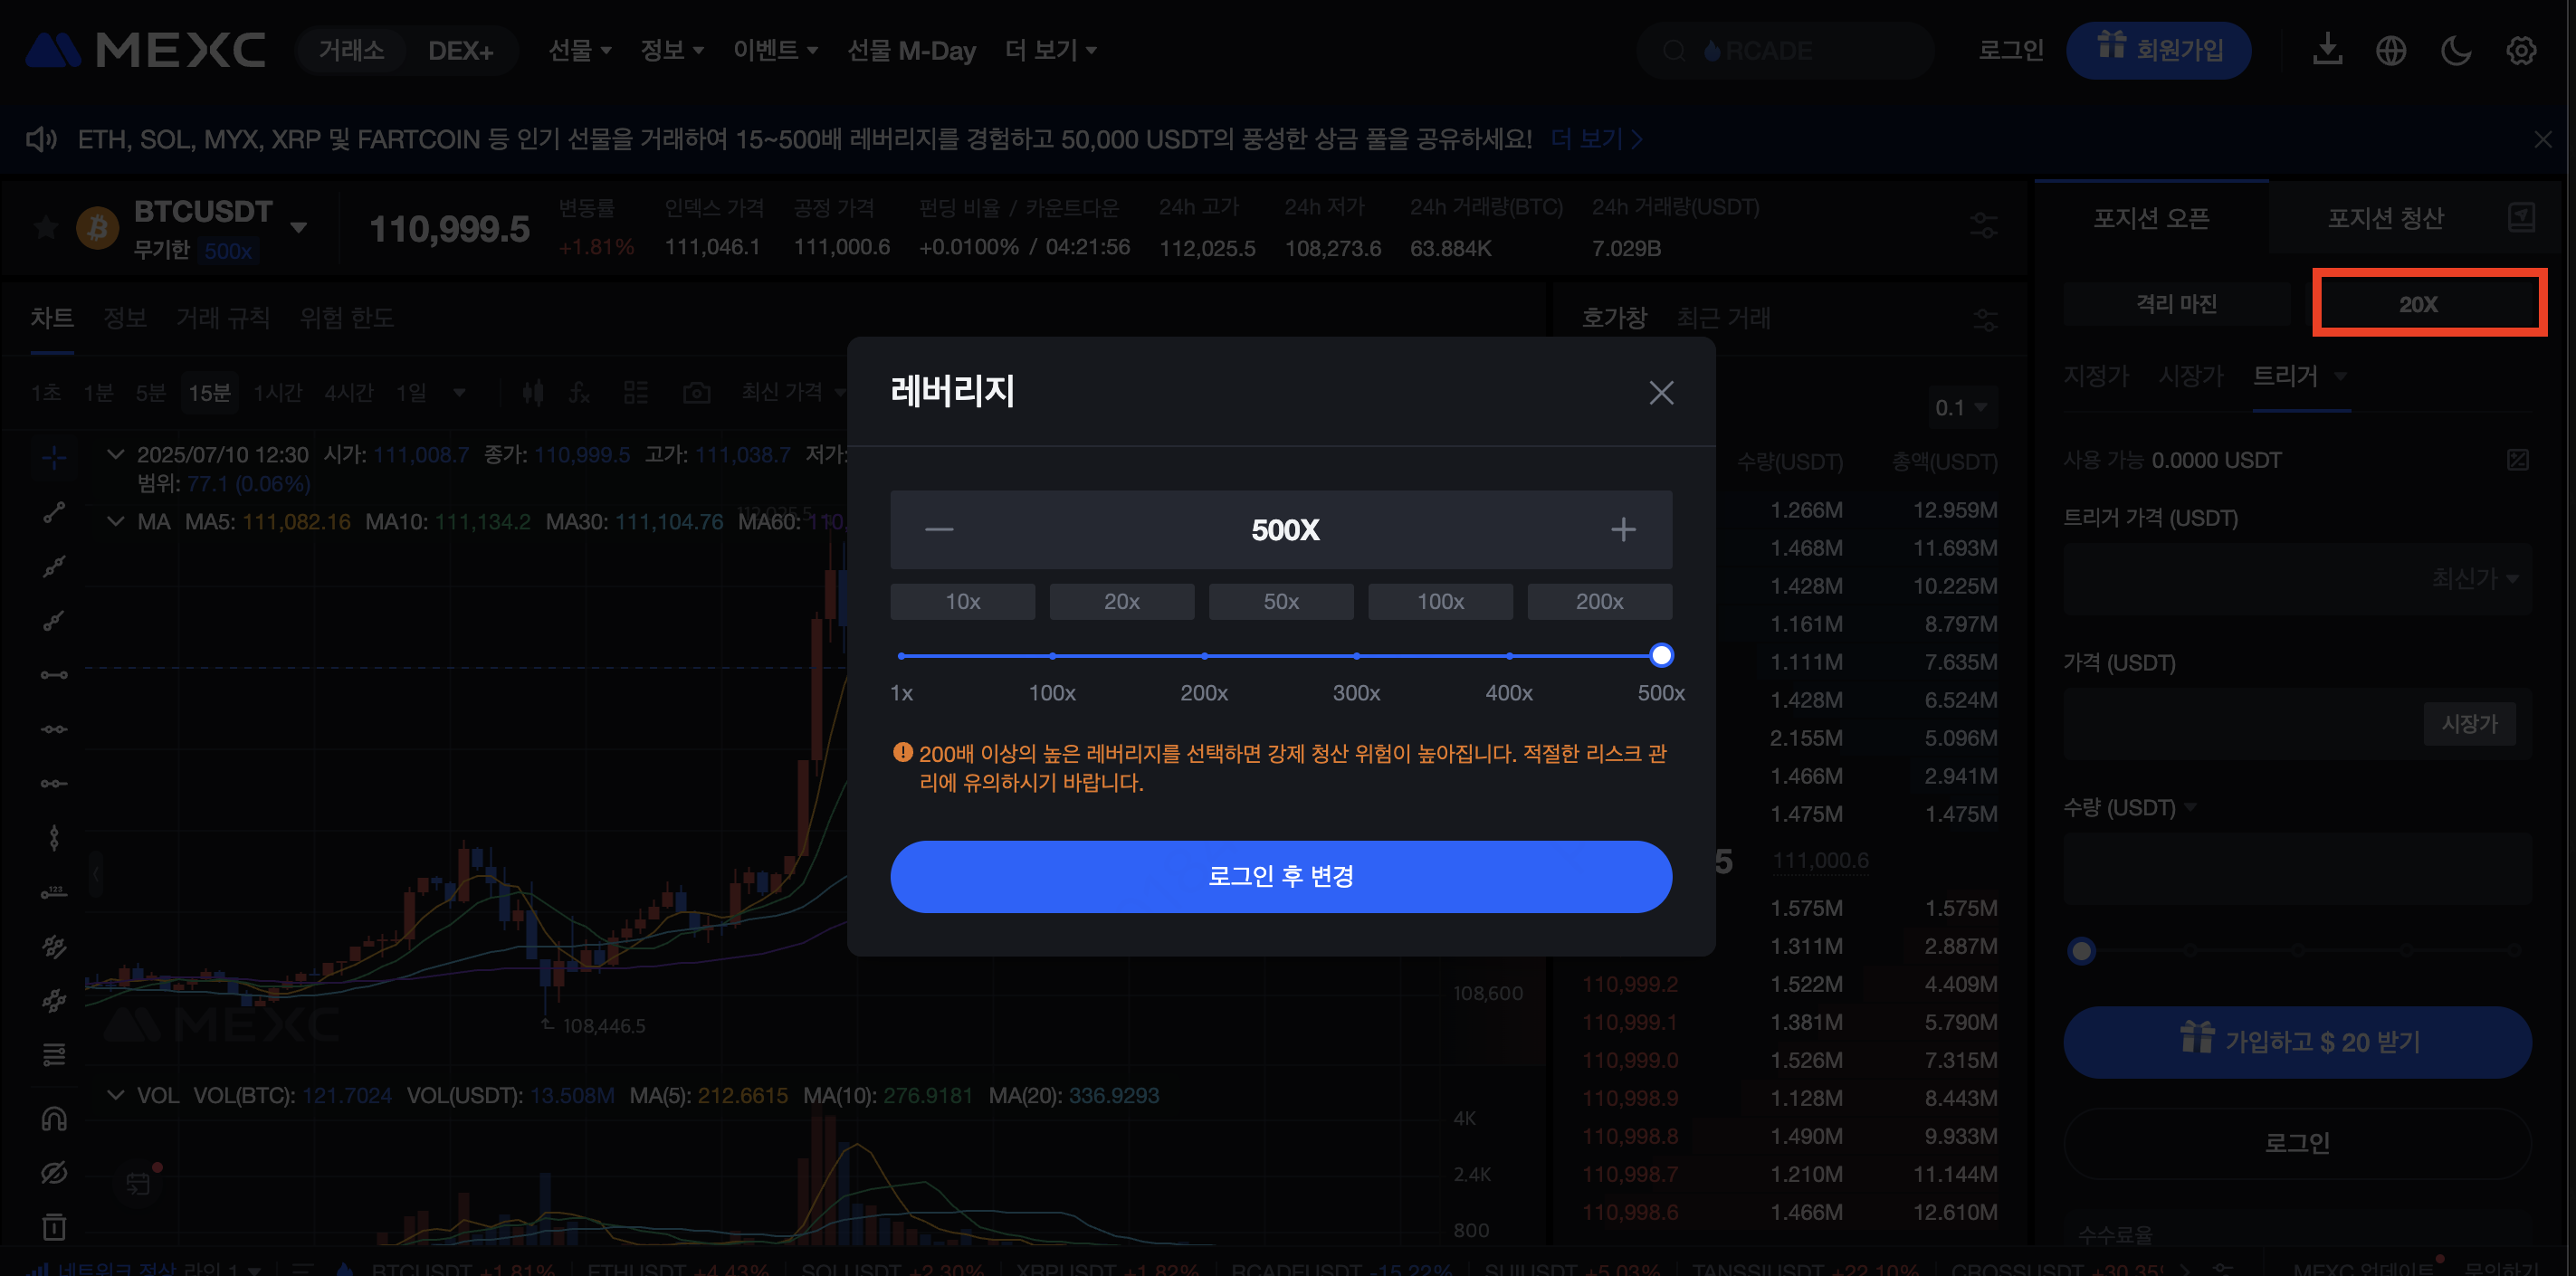Viewport: 2576px width, 1276px height.
Task: Open the MEXC logo home link
Action: tap(146, 50)
